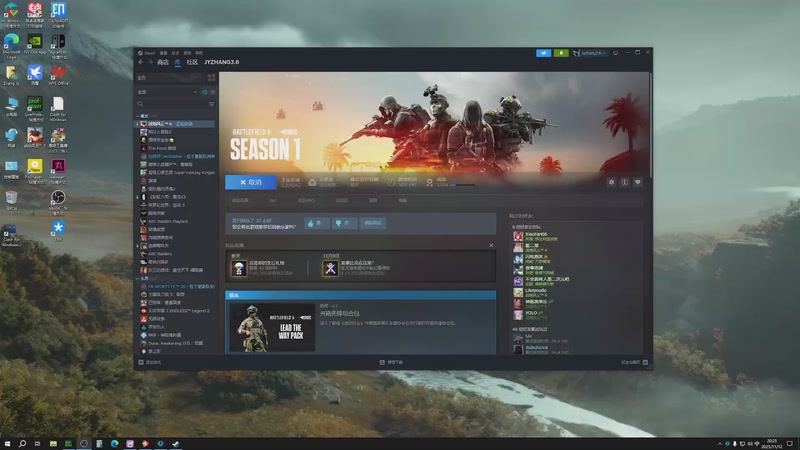800x450 pixels.
Task: Open the Windows Start menu
Action: [7, 444]
